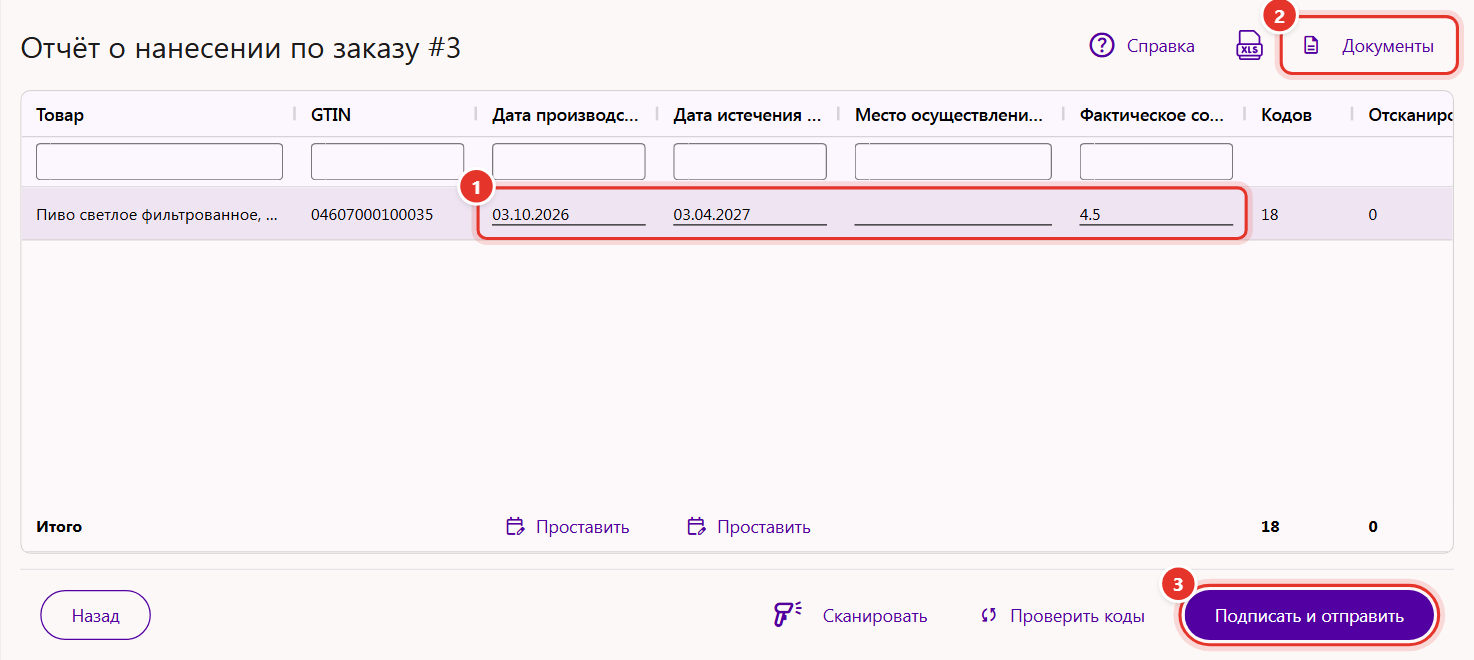
Task: Click the Отсканировано column header
Action: pos(1410,115)
